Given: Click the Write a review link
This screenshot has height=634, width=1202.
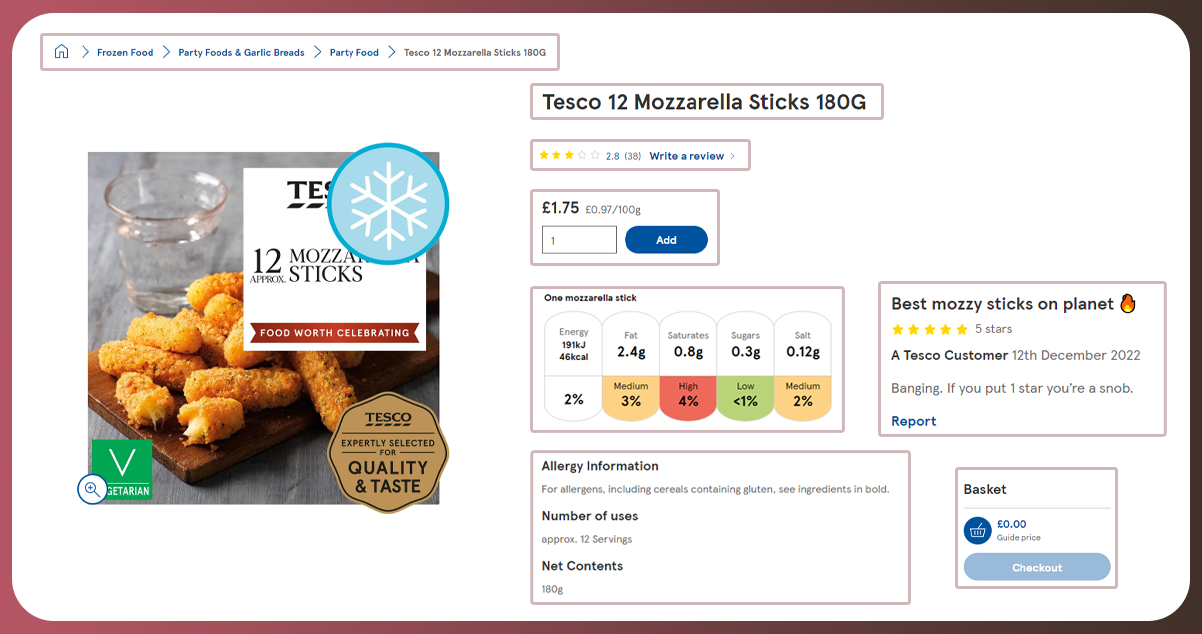Looking at the screenshot, I should [686, 156].
